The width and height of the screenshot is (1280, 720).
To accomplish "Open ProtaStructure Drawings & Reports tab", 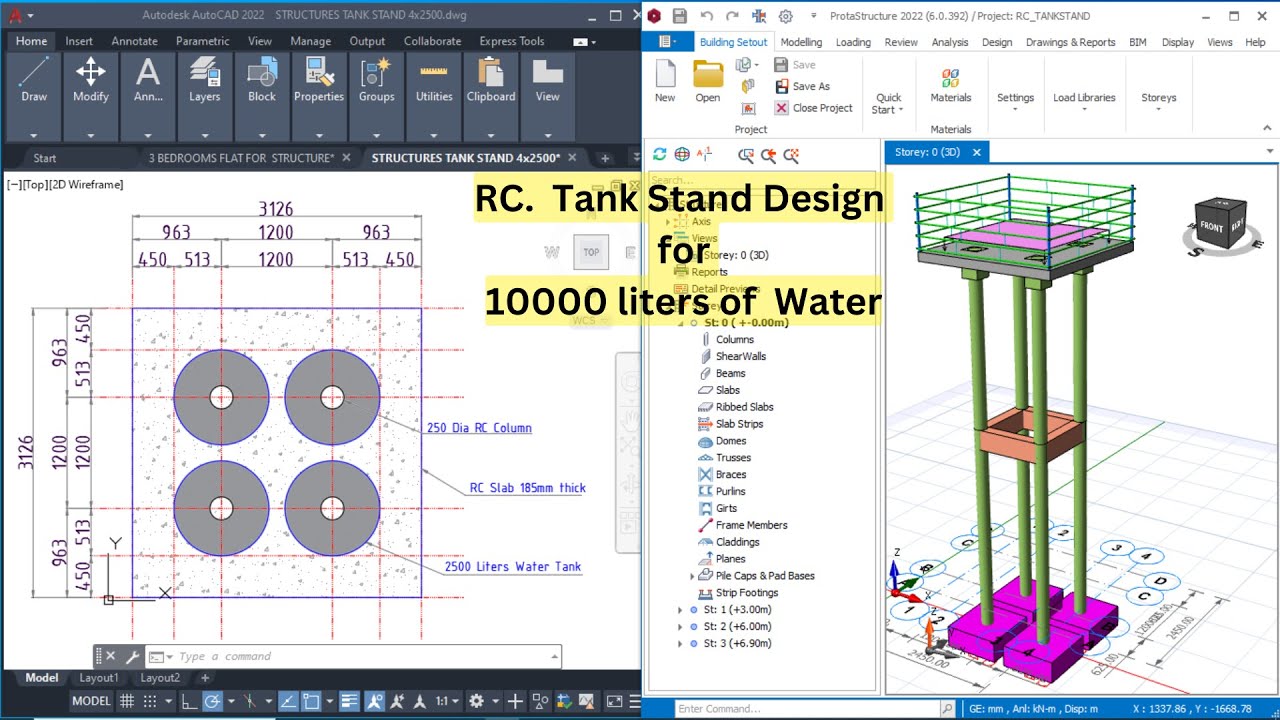I will [1070, 42].
